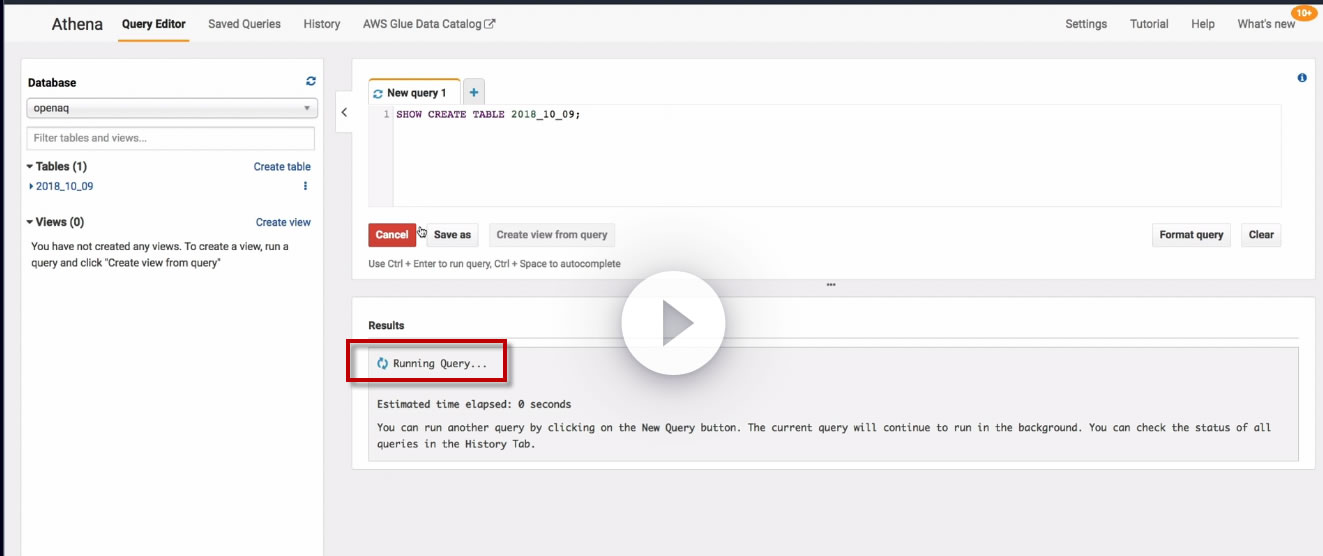The height and width of the screenshot is (556, 1323).
Task: Click inside the SQL query editor text
Action: click(x=488, y=114)
